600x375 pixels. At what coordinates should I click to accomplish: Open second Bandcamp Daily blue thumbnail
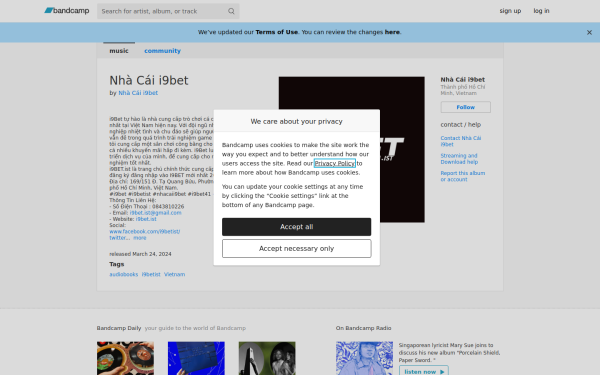coord(196,358)
